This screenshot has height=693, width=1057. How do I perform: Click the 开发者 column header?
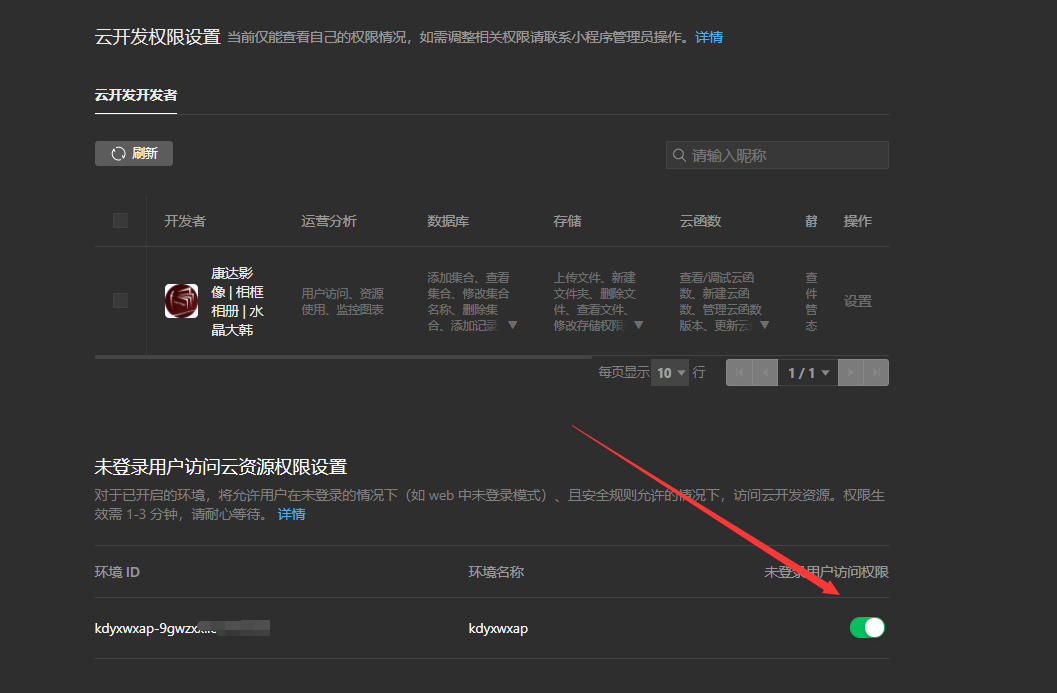185,221
